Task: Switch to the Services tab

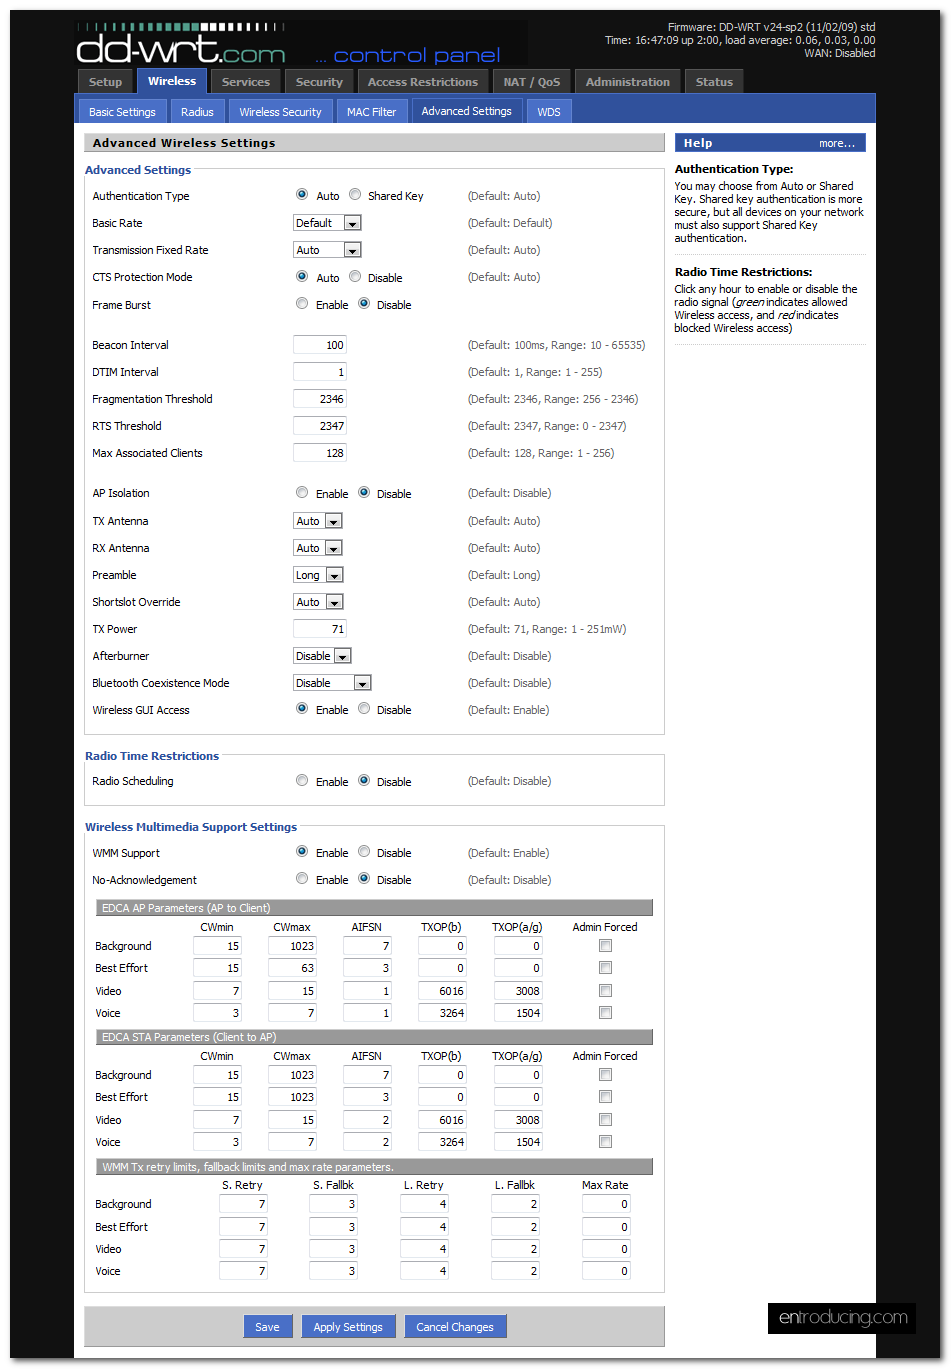Action: coord(246,82)
